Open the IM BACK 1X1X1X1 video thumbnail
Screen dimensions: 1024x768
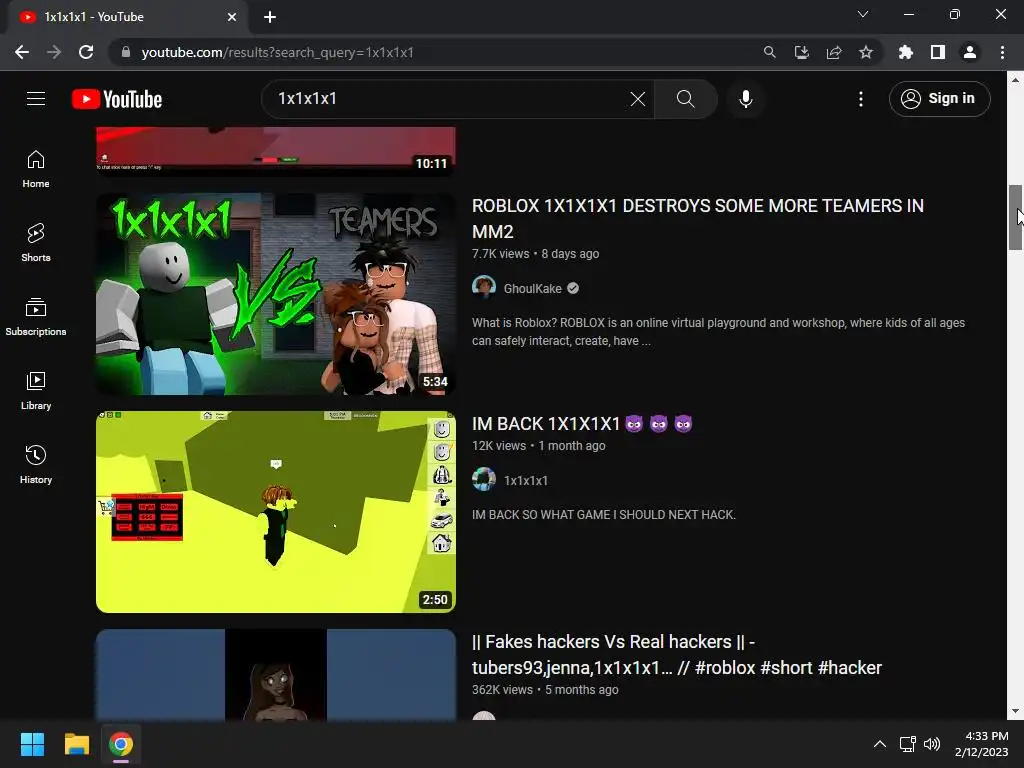[x=276, y=512]
